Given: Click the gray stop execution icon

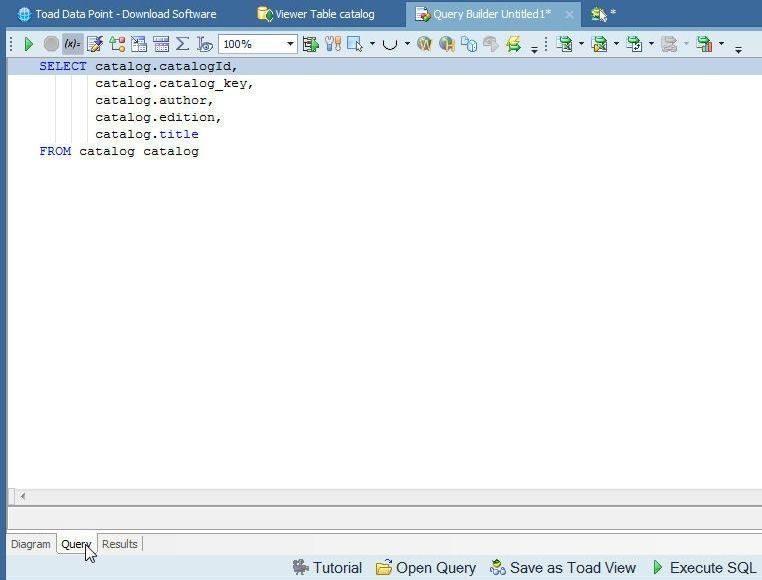Looking at the screenshot, I should coord(51,44).
